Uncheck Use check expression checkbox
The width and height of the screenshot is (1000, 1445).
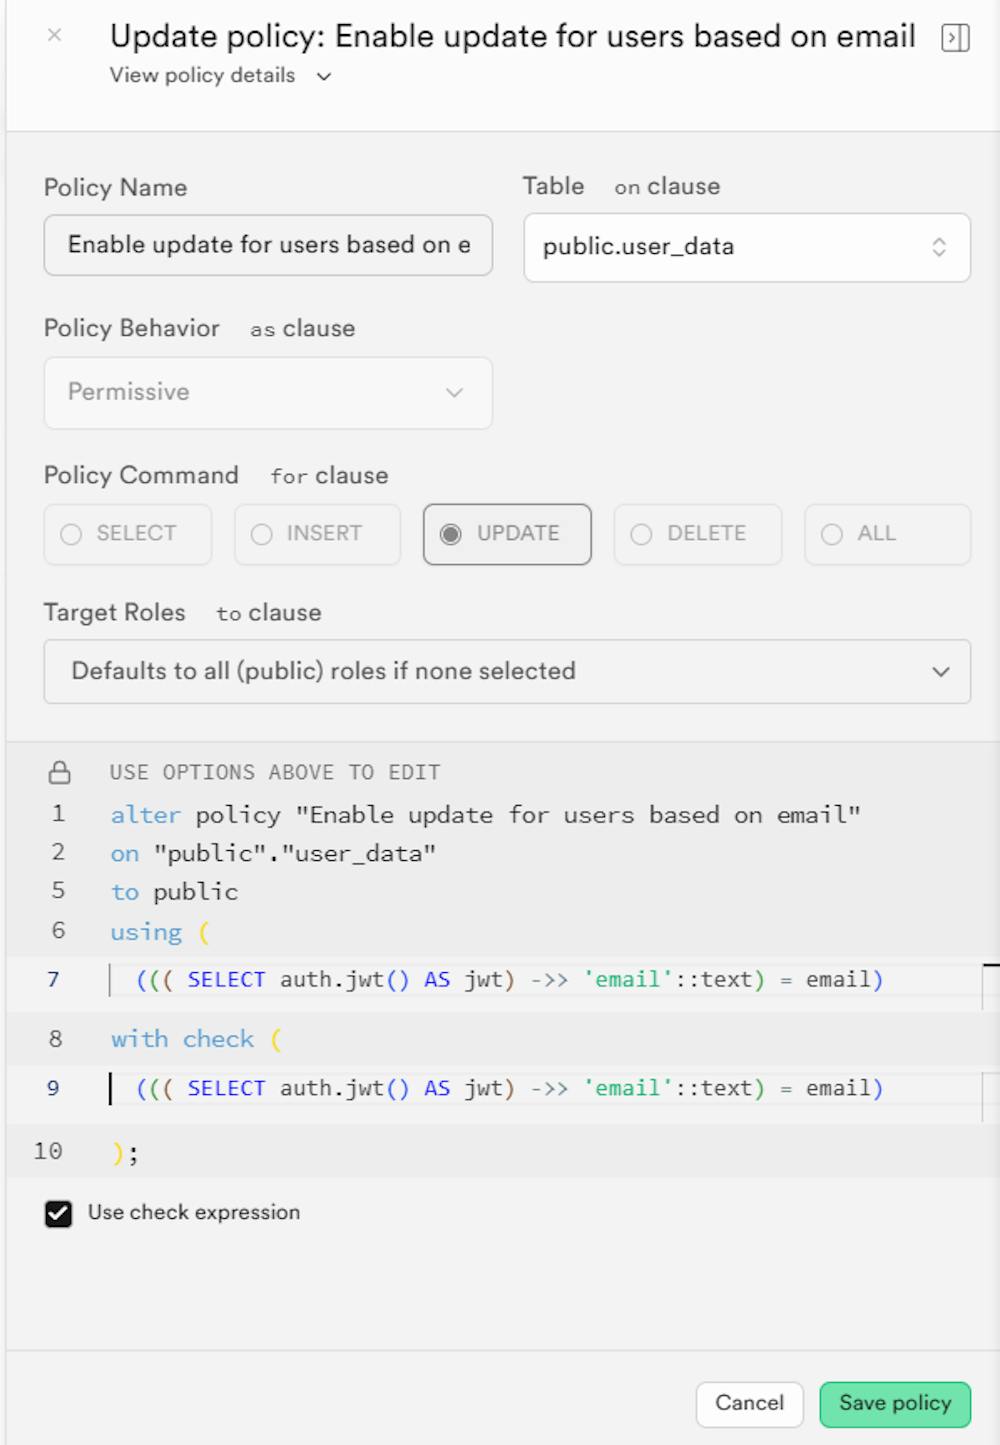(59, 1213)
